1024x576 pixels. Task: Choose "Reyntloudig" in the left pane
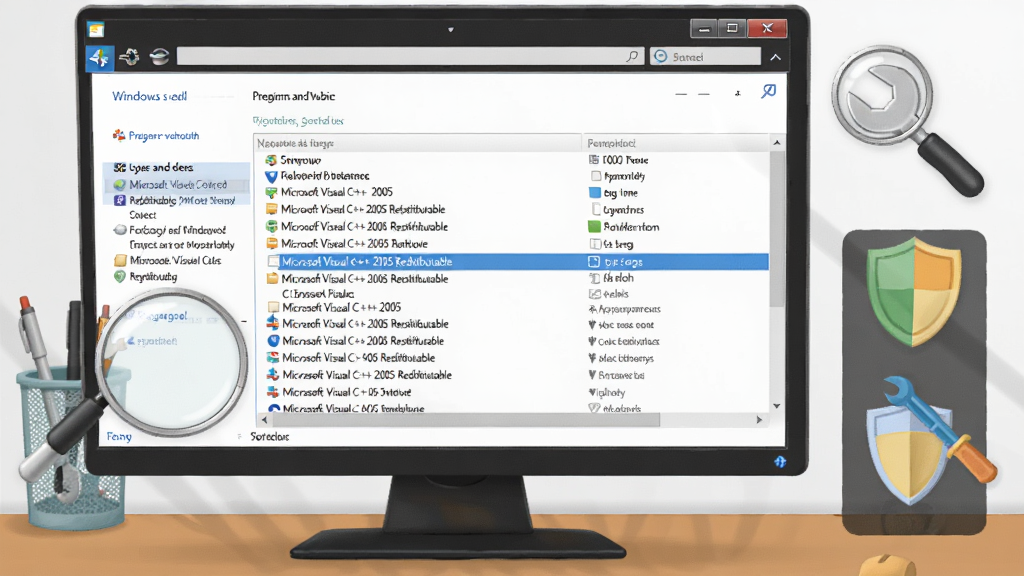click(x=153, y=277)
